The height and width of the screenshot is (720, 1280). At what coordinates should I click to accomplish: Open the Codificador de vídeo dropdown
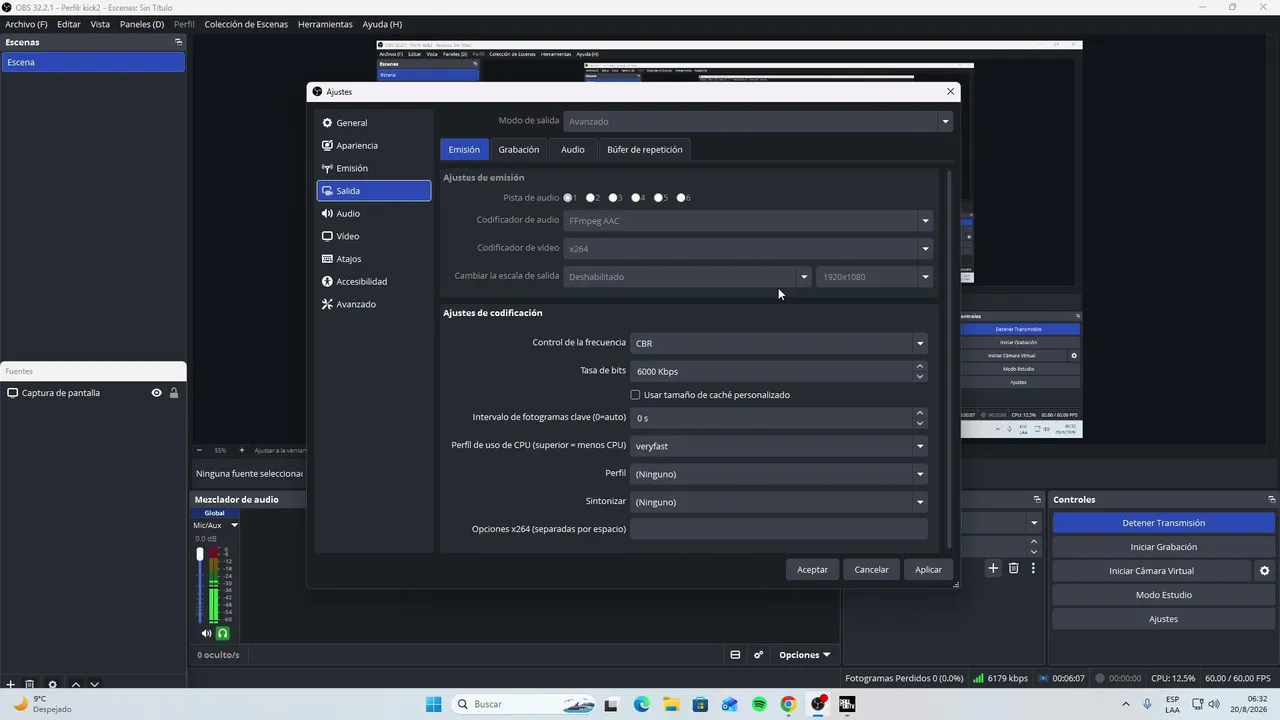[x=748, y=249]
